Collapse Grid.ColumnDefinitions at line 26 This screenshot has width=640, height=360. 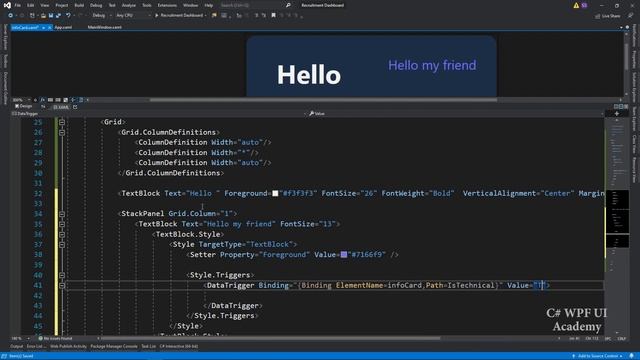[x=62, y=132]
